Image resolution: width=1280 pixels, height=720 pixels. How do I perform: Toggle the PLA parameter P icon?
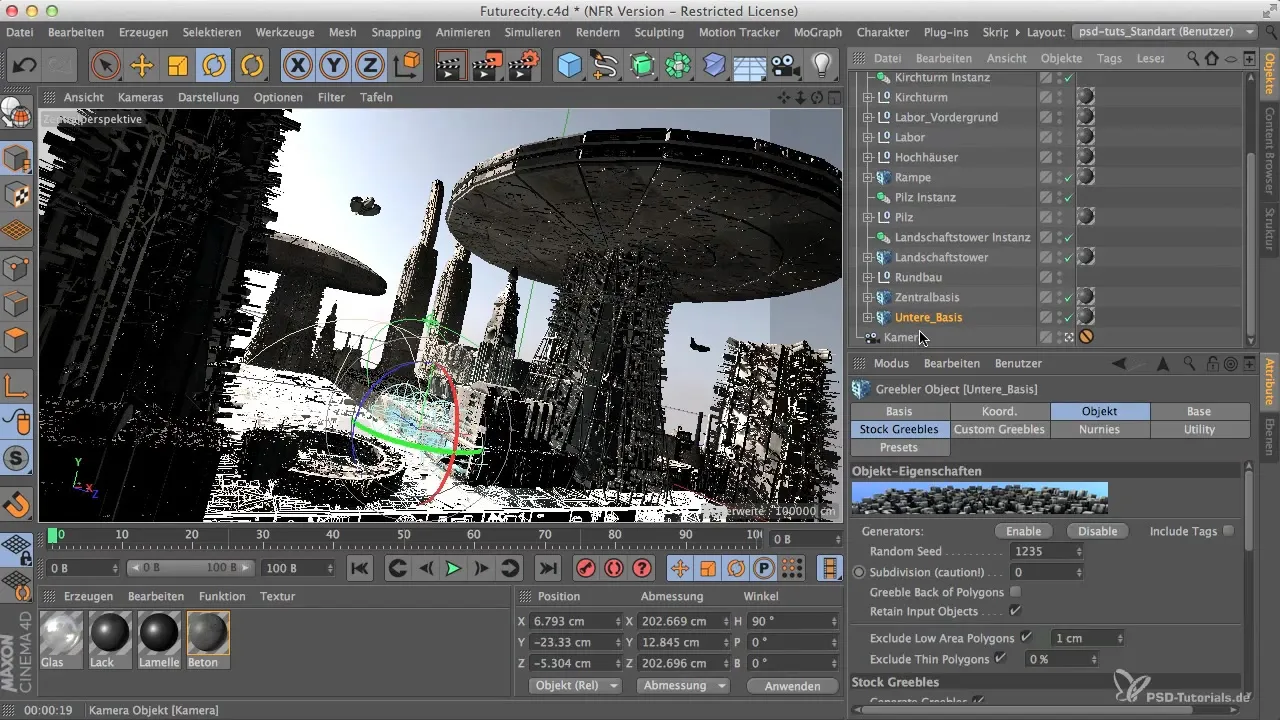click(x=764, y=568)
